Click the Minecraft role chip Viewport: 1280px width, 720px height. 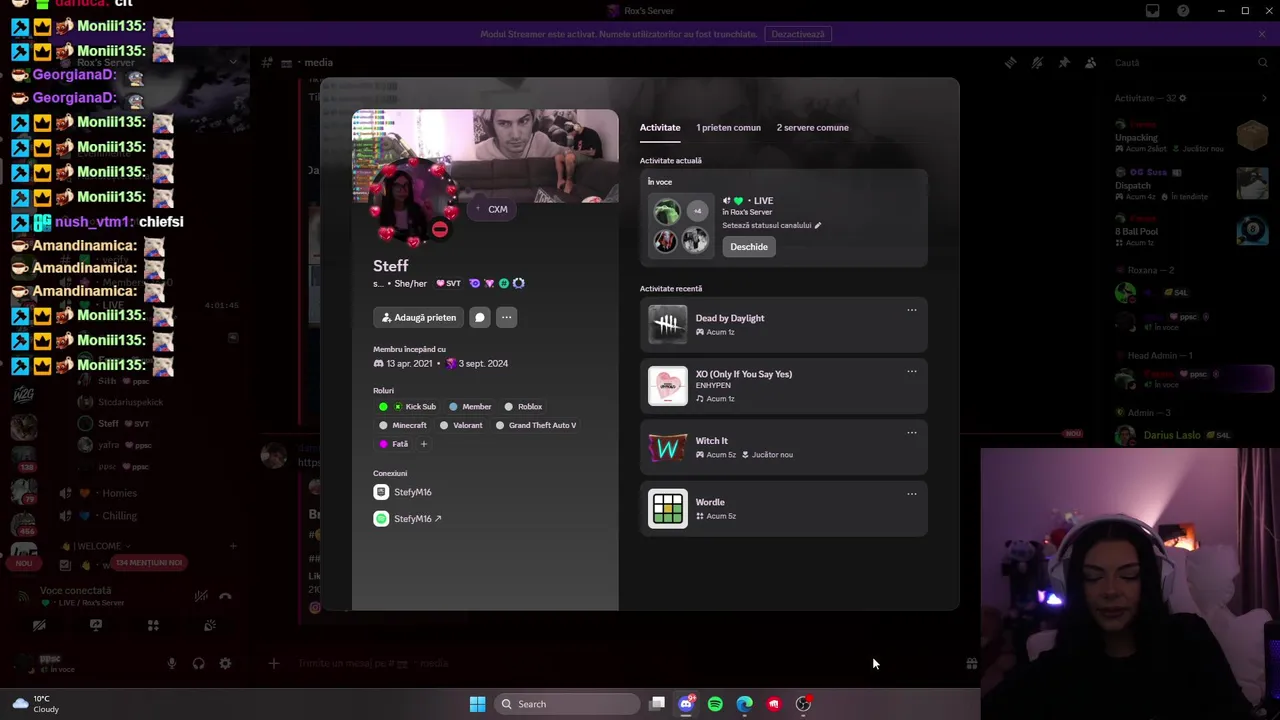click(x=403, y=425)
